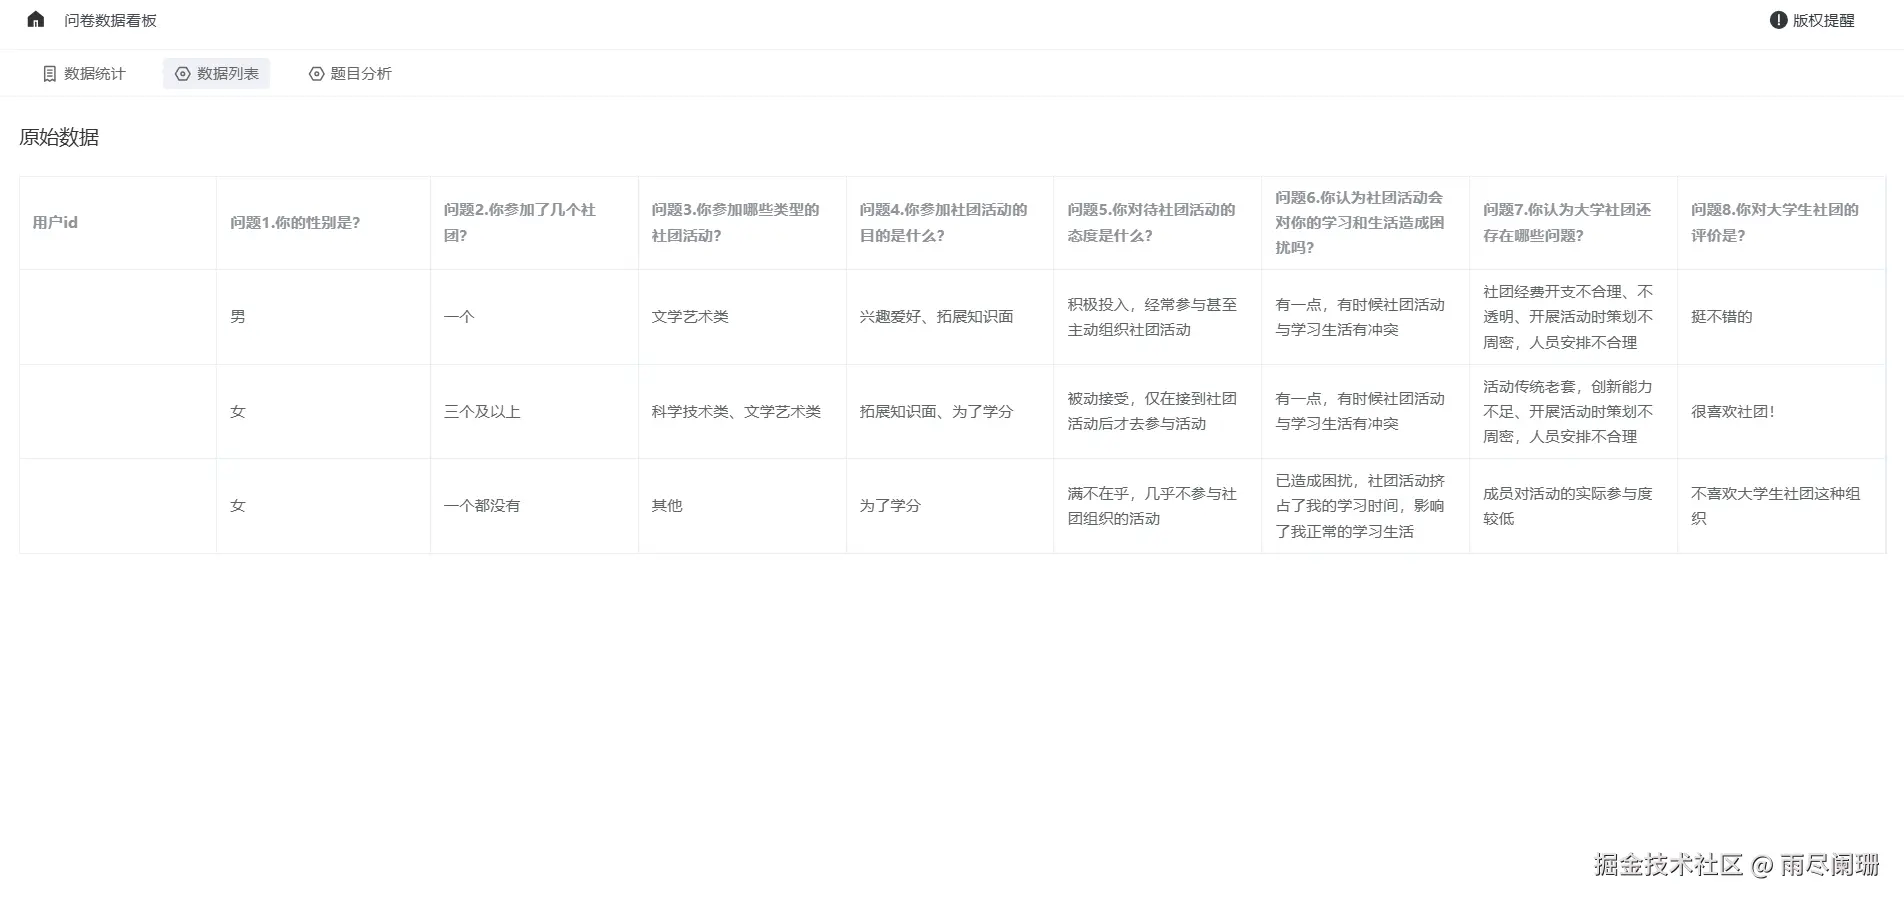The image size is (1904, 903).
Task: Click the 数据列表 tab icon
Action: [182, 74]
